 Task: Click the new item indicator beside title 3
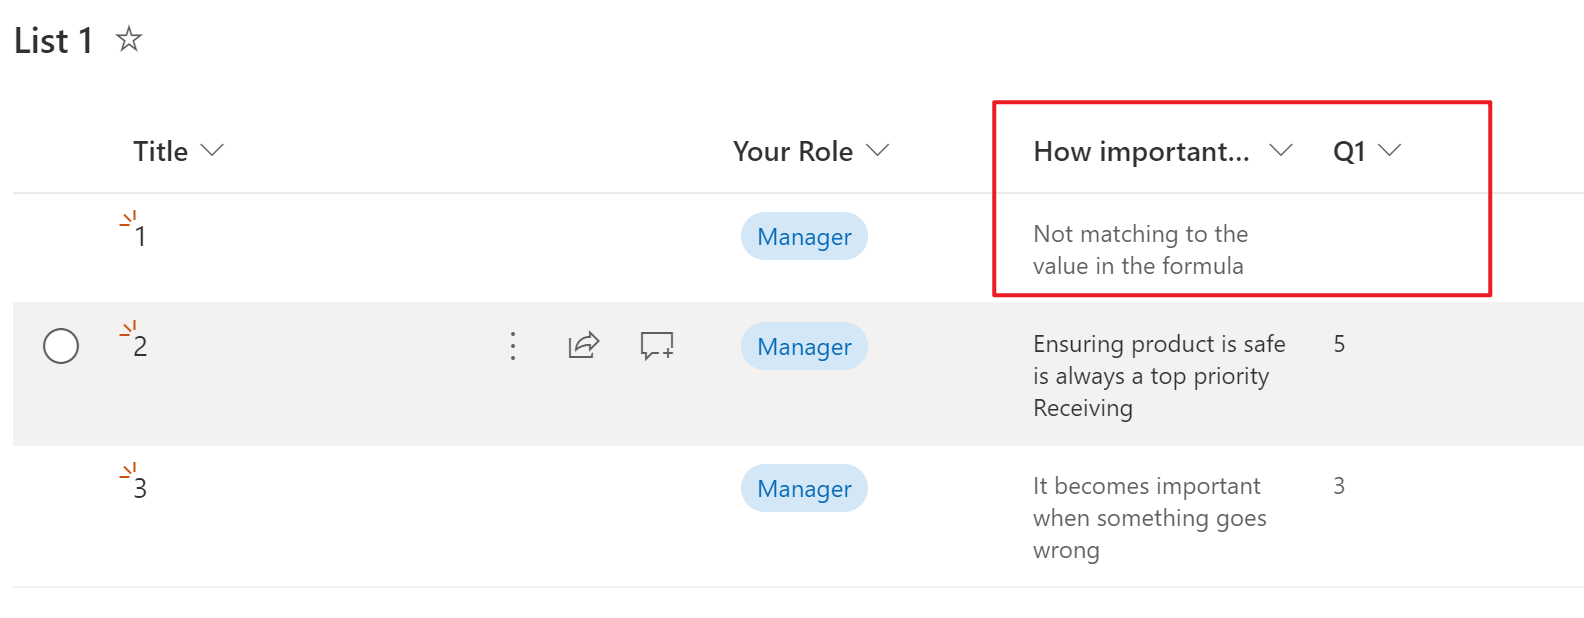tap(128, 471)
